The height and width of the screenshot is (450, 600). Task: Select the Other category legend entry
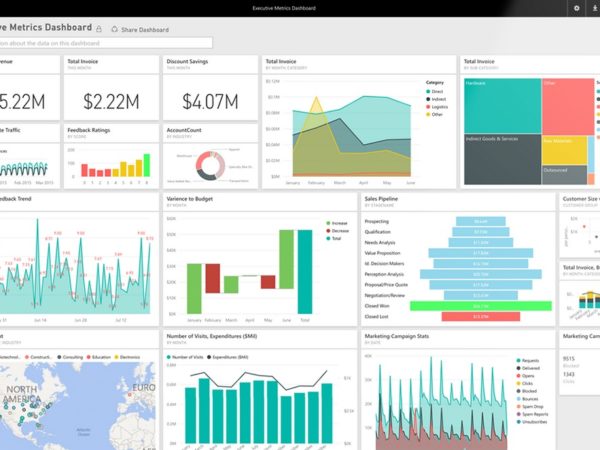[x=434, y=114]
